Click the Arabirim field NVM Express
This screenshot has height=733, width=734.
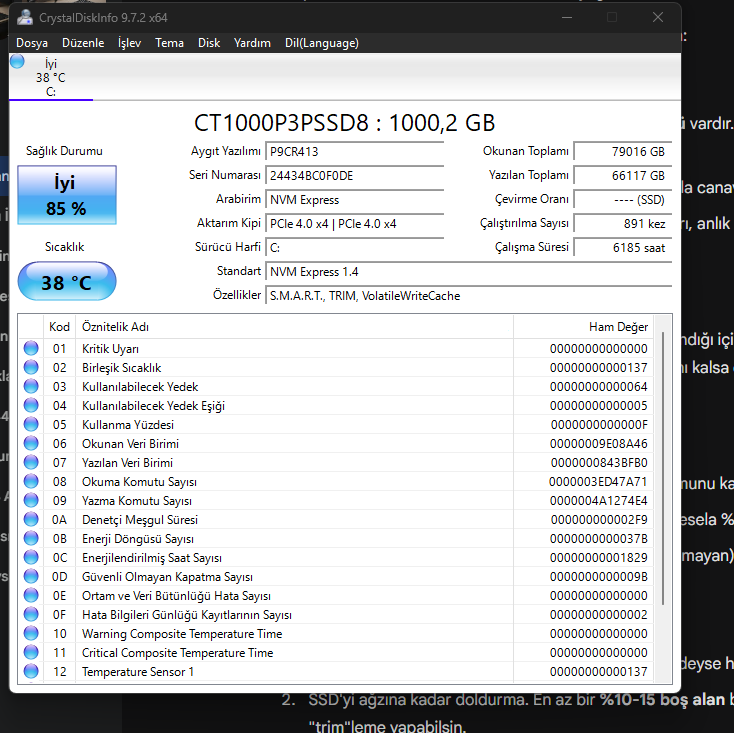pos(354,200)
